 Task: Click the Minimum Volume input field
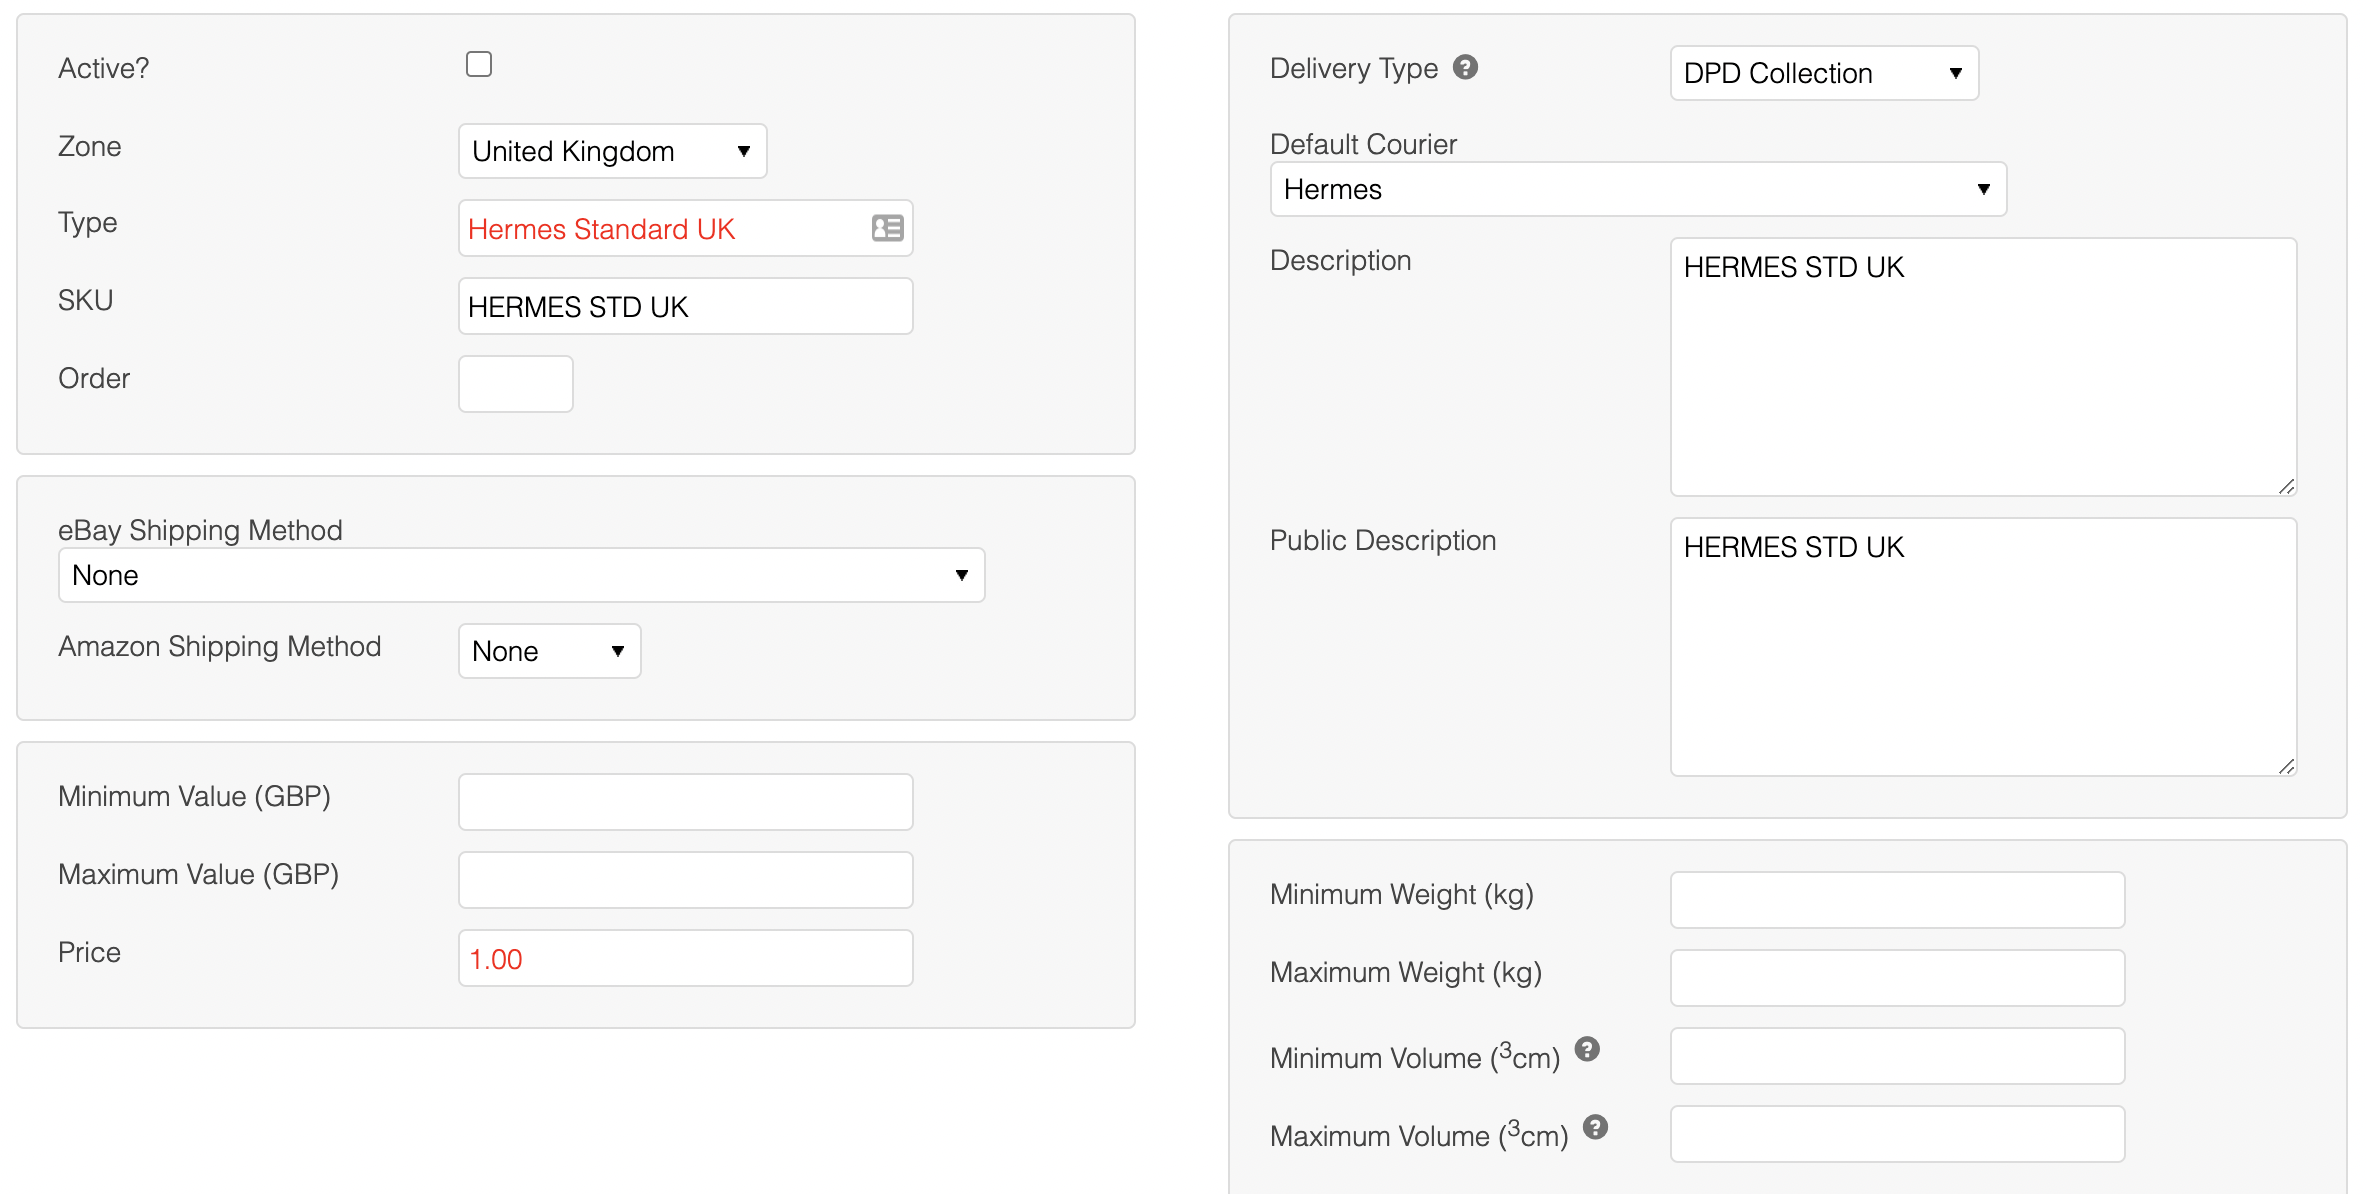1896,1056
